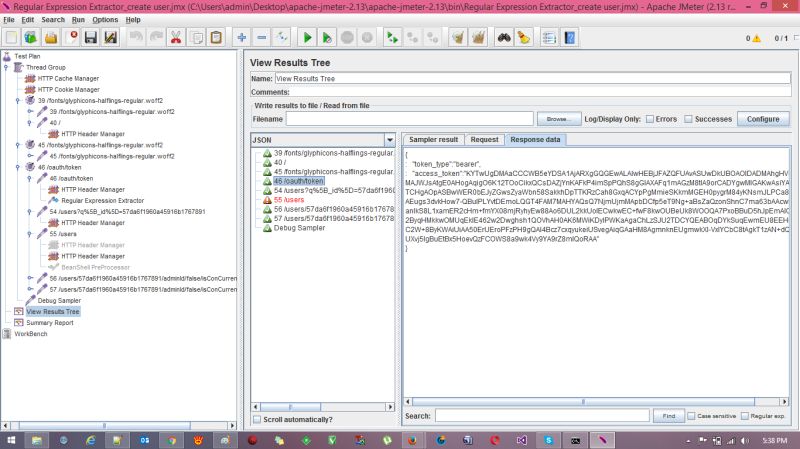Toggle expander of 54 /users?q sampler node
Screen dimensions: 800x449
[x=30, y=212]
